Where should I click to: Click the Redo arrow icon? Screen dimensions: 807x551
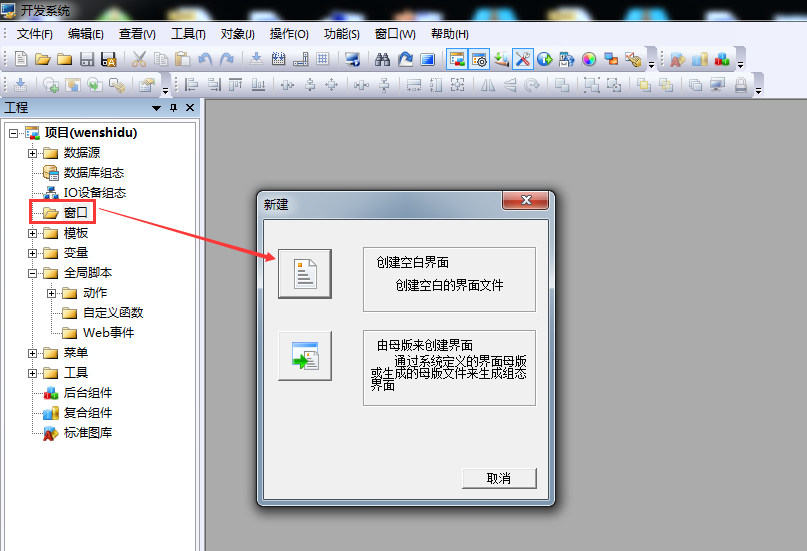tap(226, 59)
